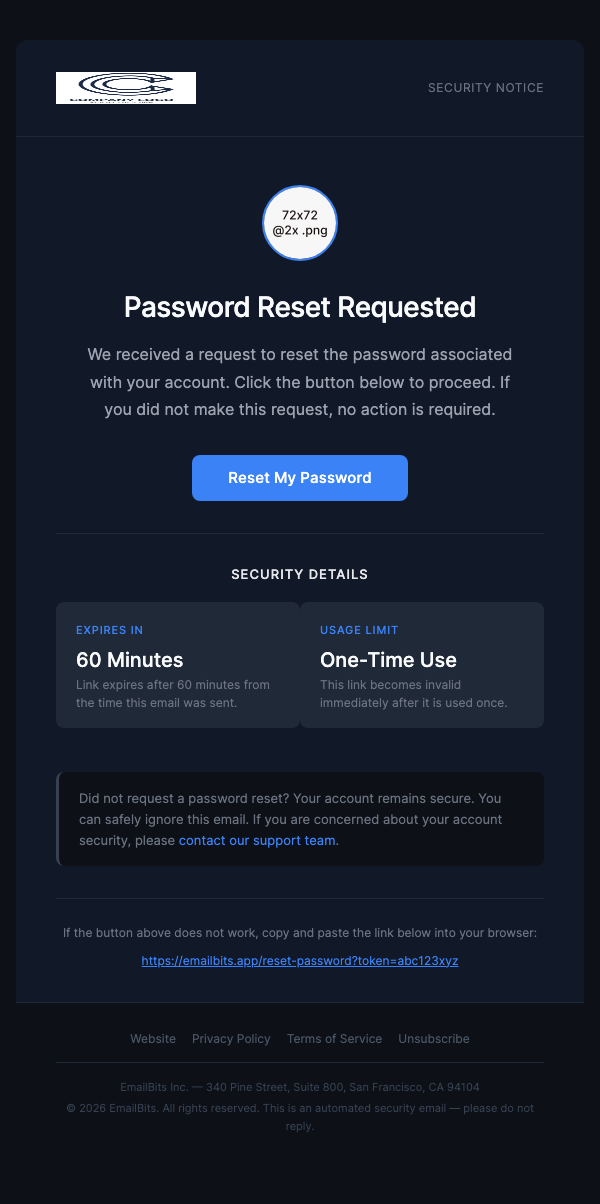Click the SECURITY NOTICE header label

pyautogui.click(x=485, y=88)
